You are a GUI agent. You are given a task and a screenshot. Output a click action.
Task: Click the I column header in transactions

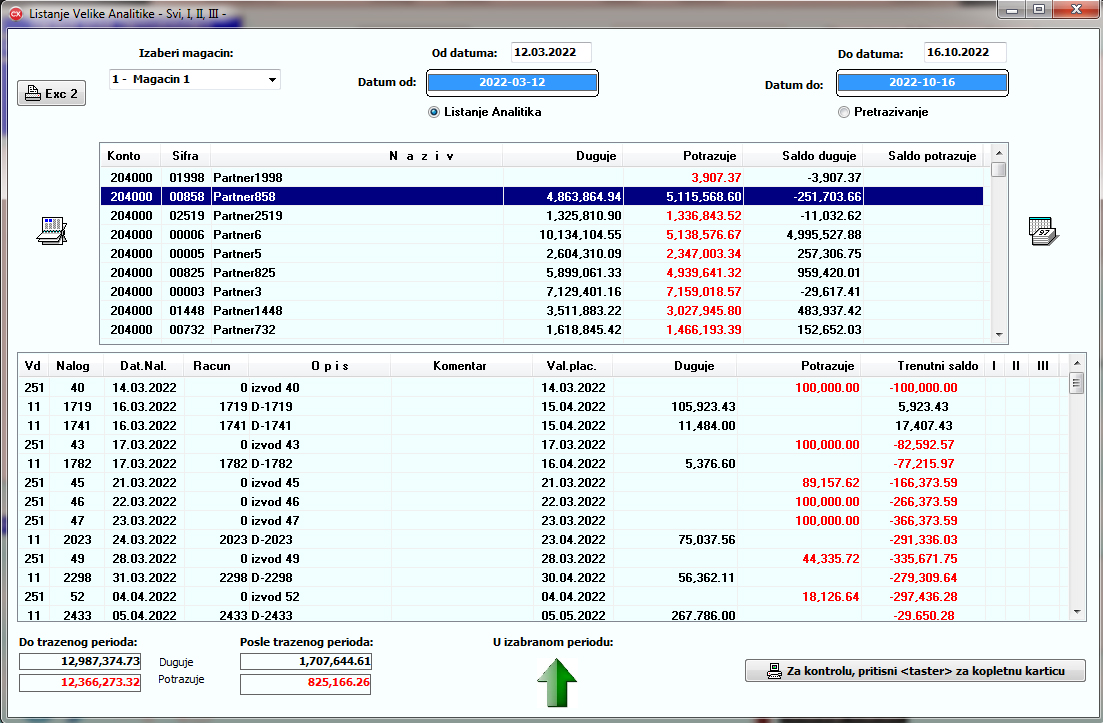995,366
